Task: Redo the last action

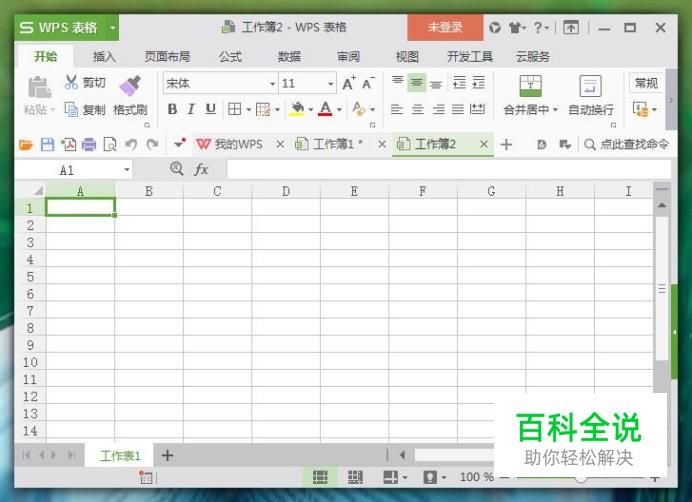Action: [152, 144]
